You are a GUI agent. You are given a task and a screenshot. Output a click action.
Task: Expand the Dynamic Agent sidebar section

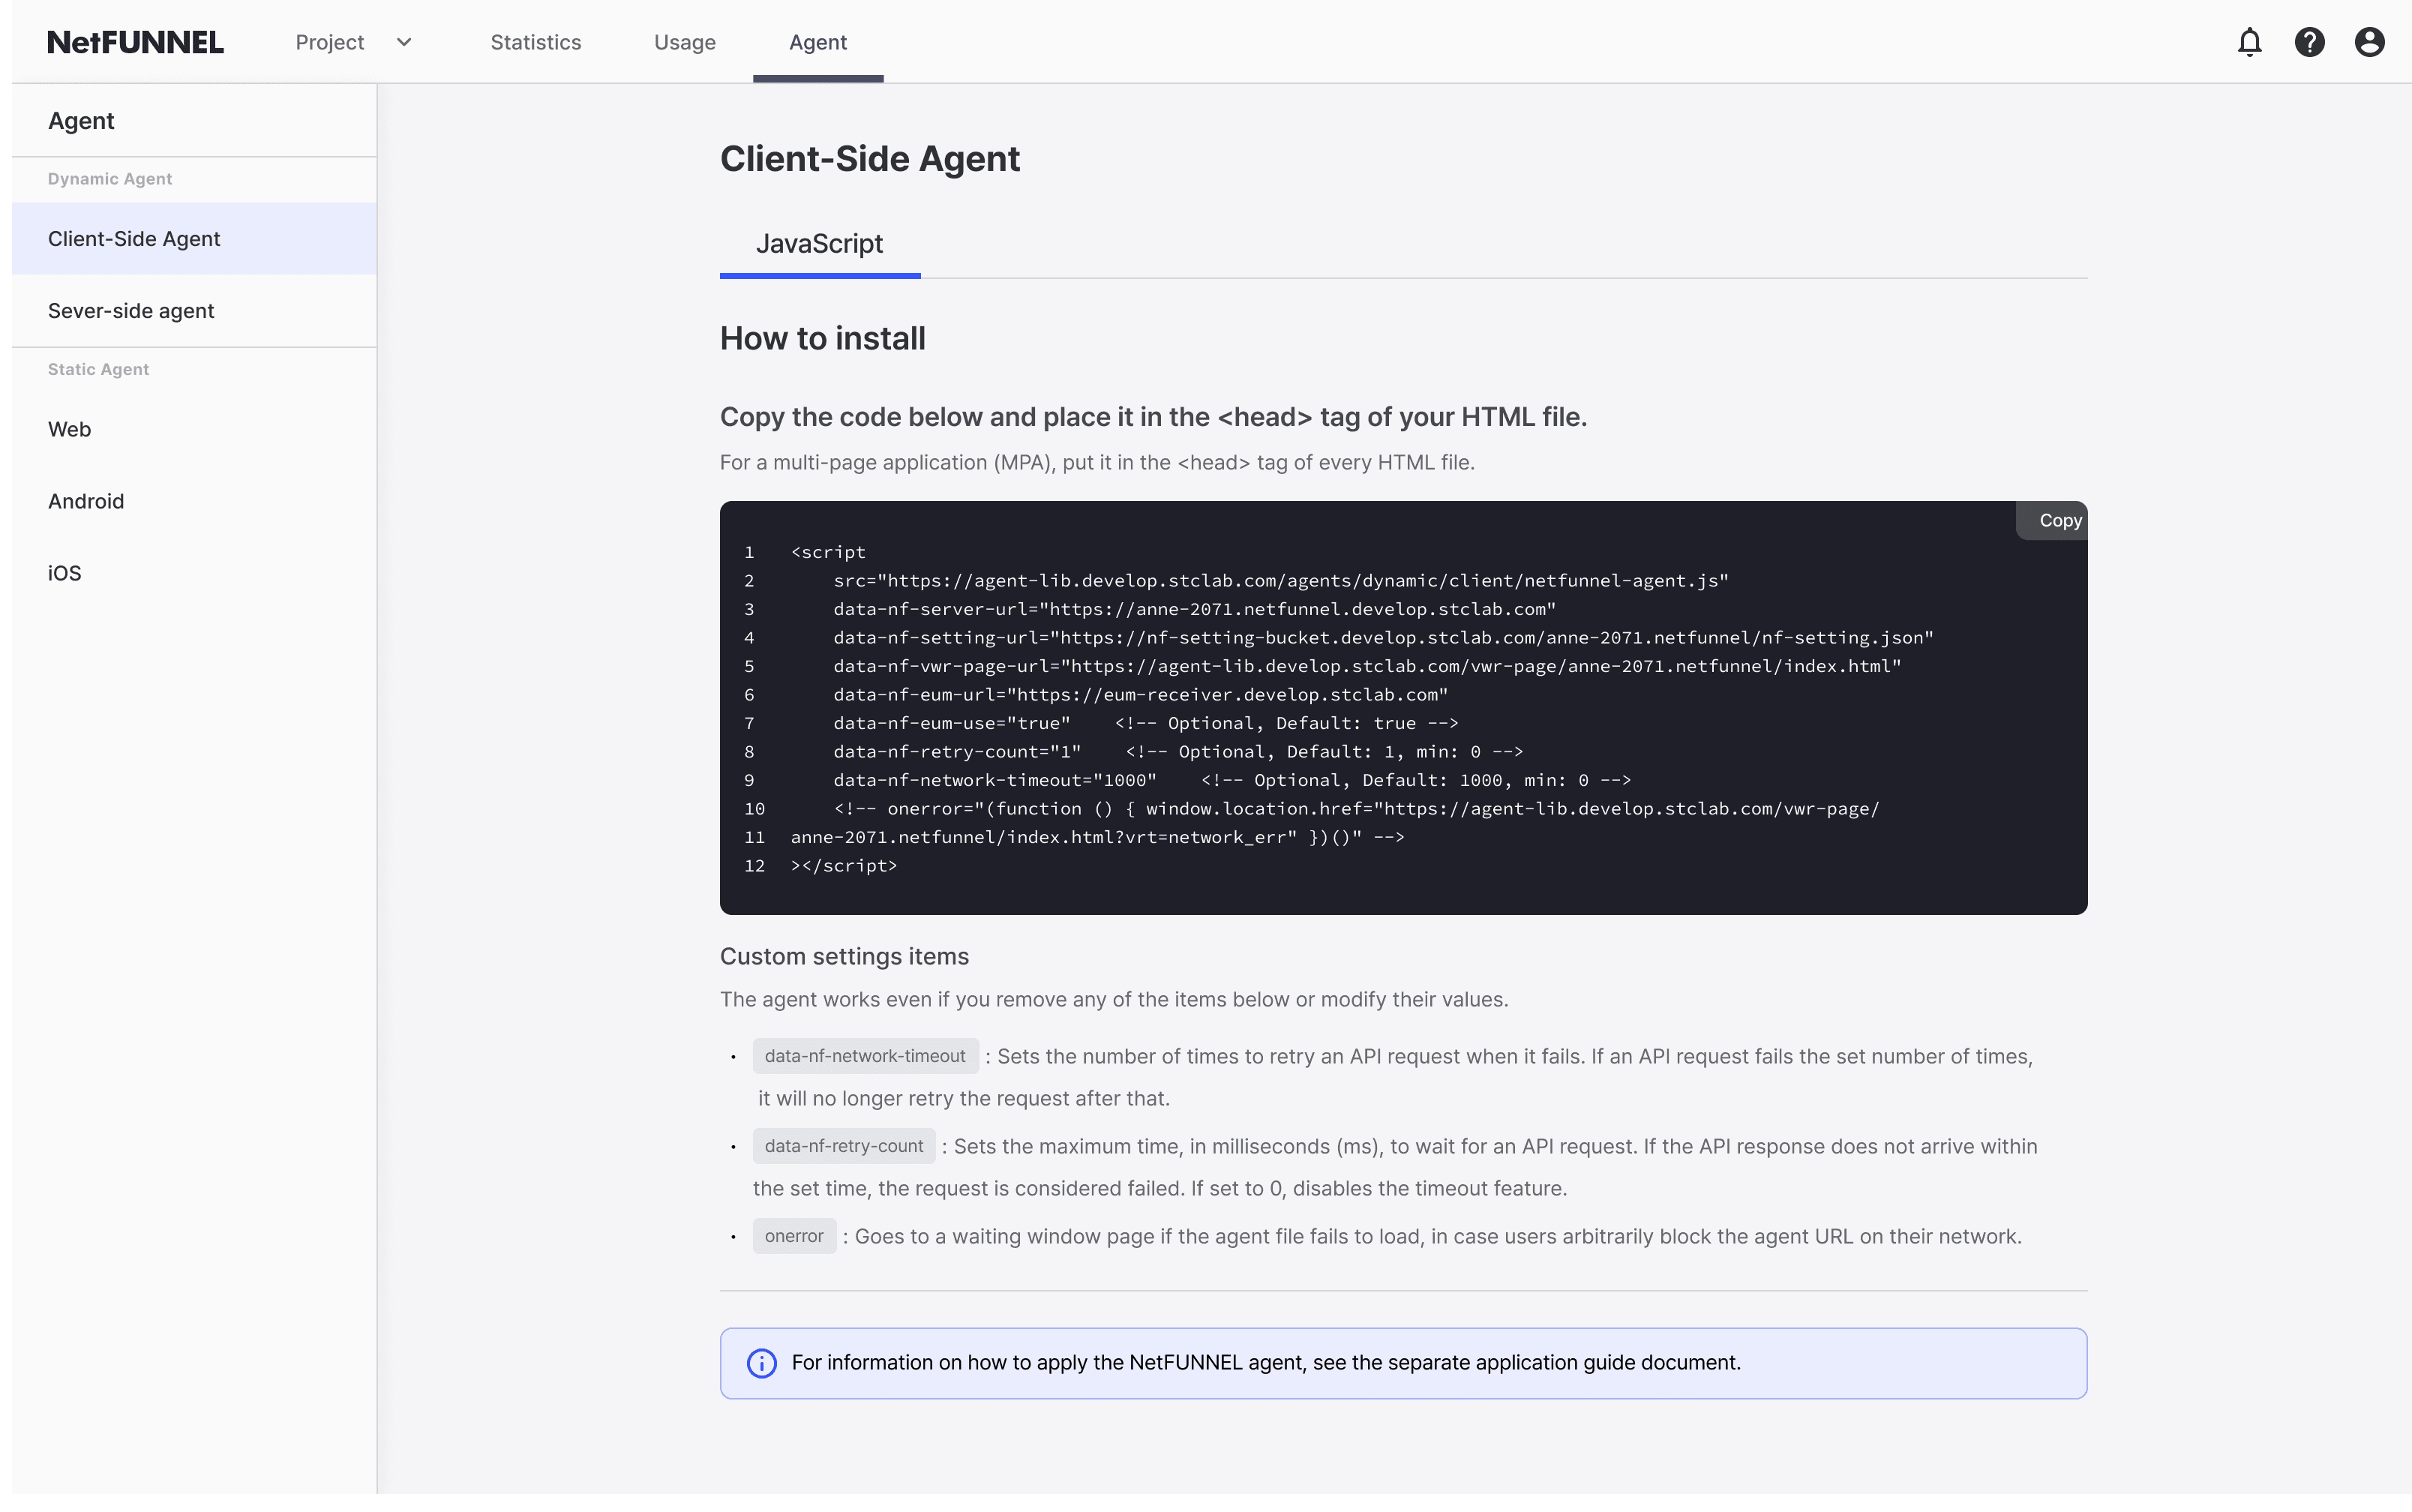[x=108, y=178]
